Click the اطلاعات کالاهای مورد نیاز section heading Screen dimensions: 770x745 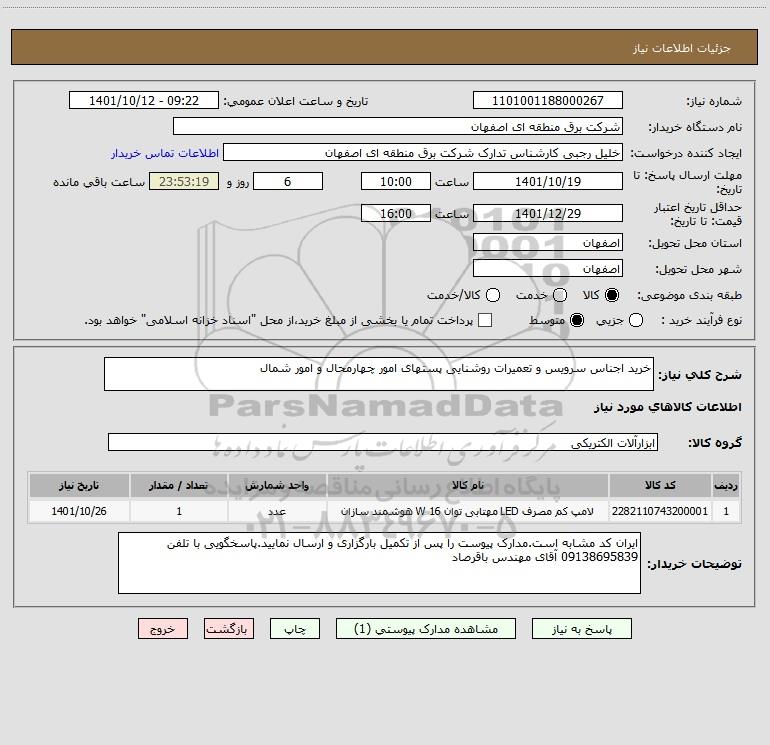(667, 407)
